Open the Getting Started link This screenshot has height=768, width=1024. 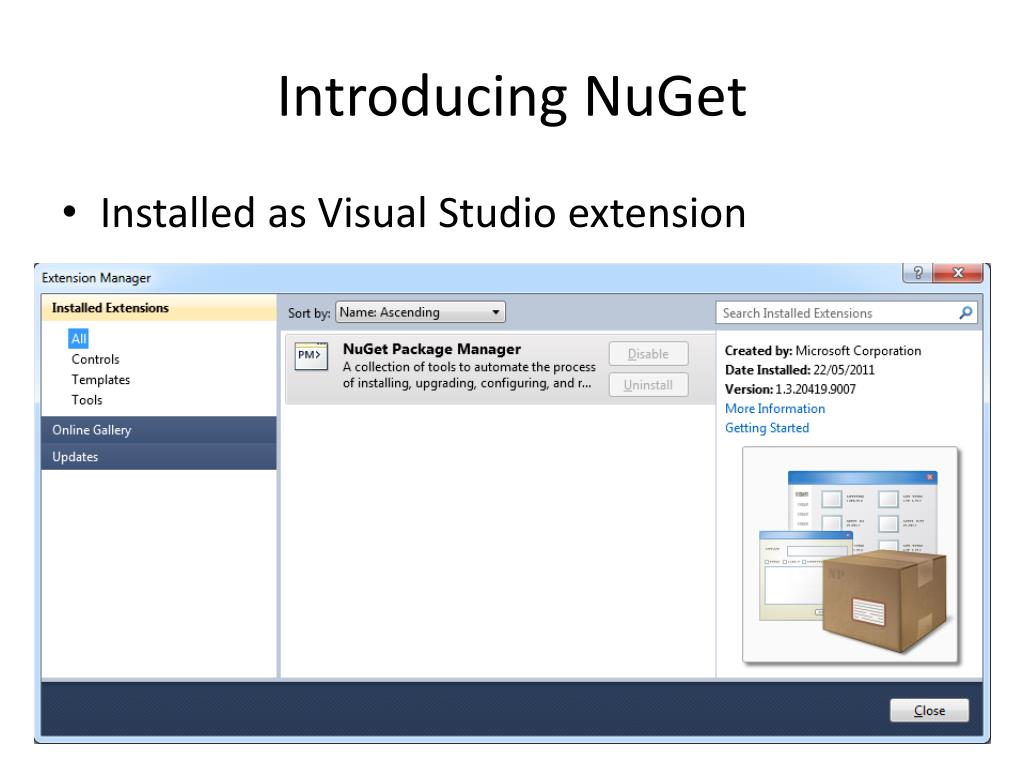(x=767, y=428)
